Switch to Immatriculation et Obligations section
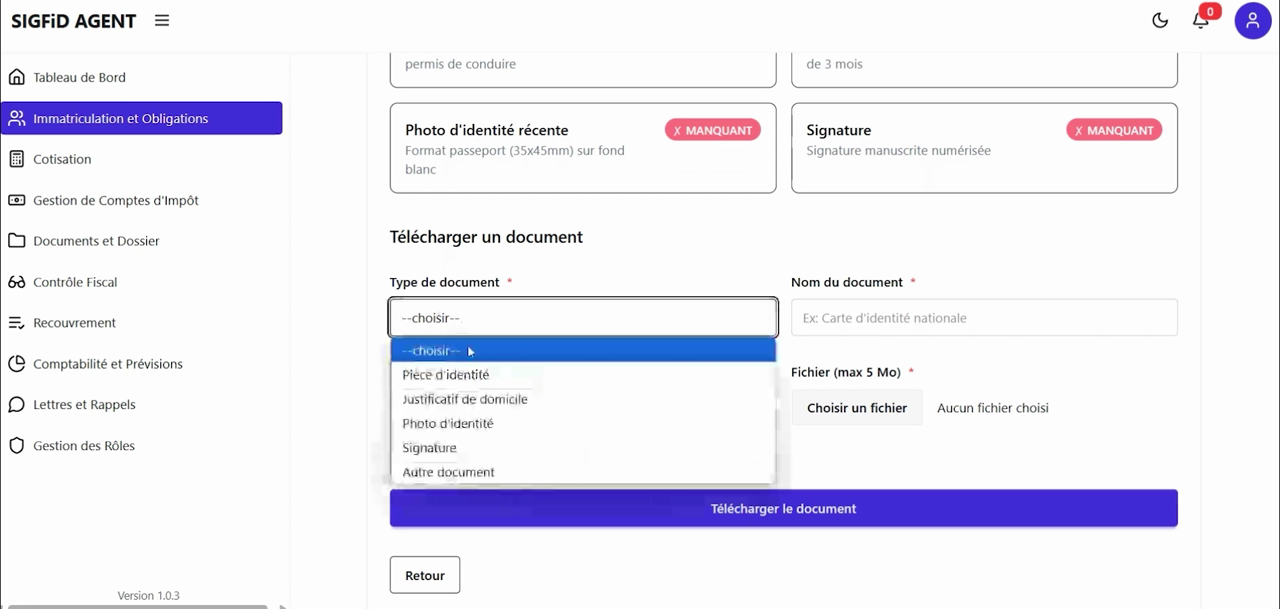Viewport: 1280px width, 609px height. pos(121,118)
